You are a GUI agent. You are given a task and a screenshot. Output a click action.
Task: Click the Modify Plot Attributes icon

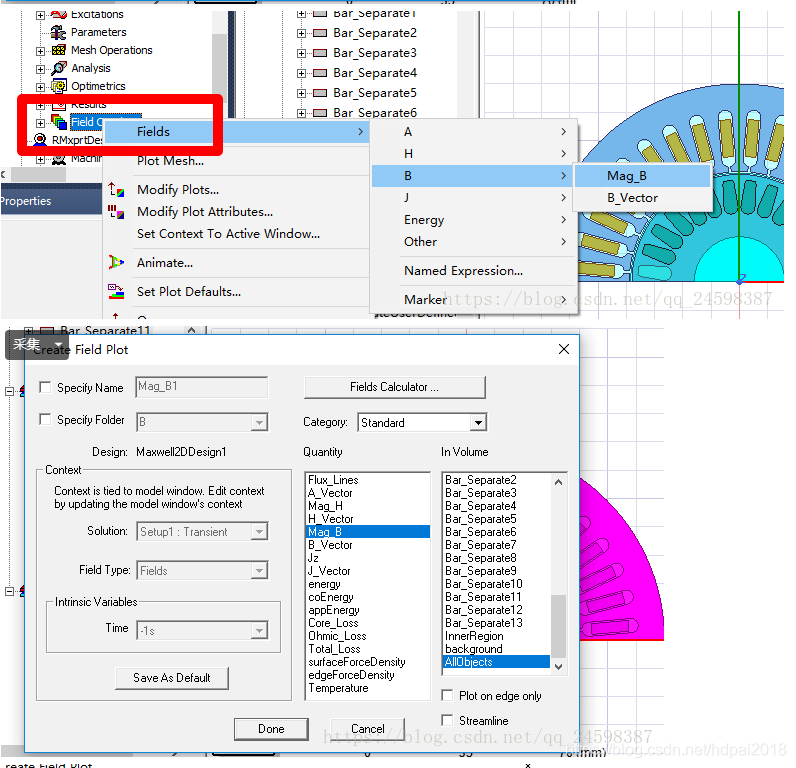click(x=116, y=212)
